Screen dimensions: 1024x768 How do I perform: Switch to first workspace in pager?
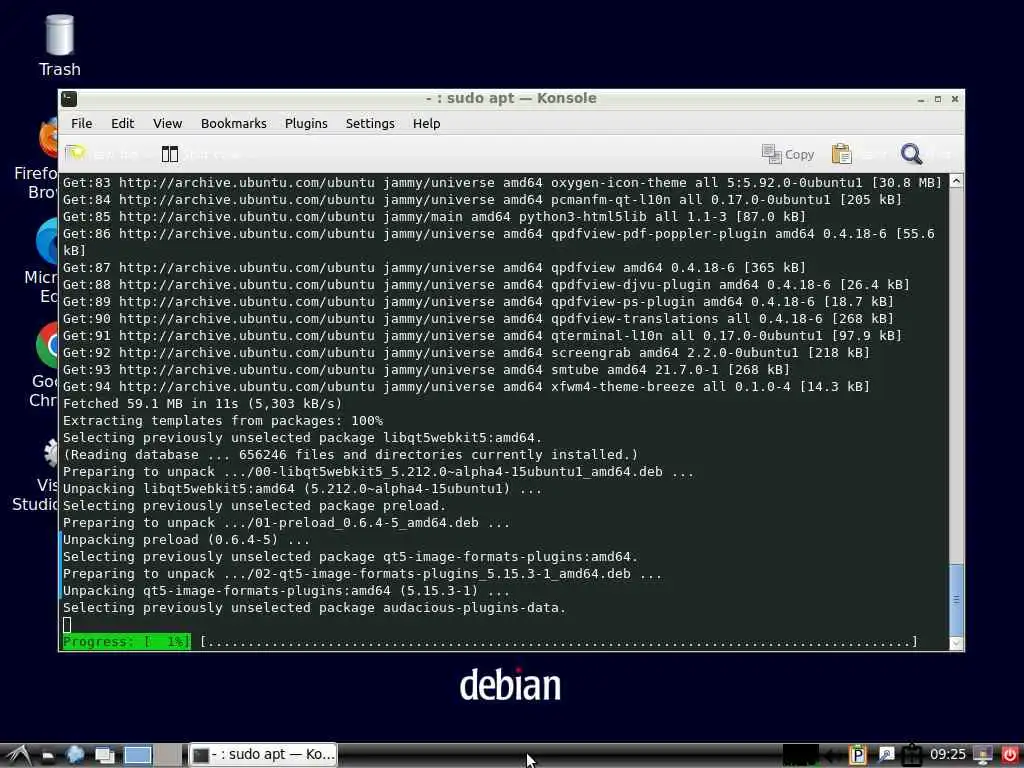[x=138, y=756]
